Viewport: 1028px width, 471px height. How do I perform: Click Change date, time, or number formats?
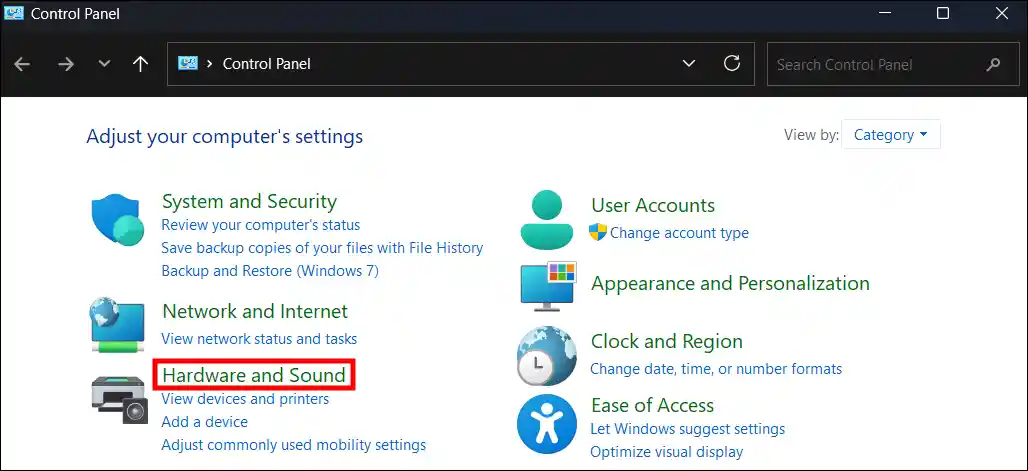[716, 369]
